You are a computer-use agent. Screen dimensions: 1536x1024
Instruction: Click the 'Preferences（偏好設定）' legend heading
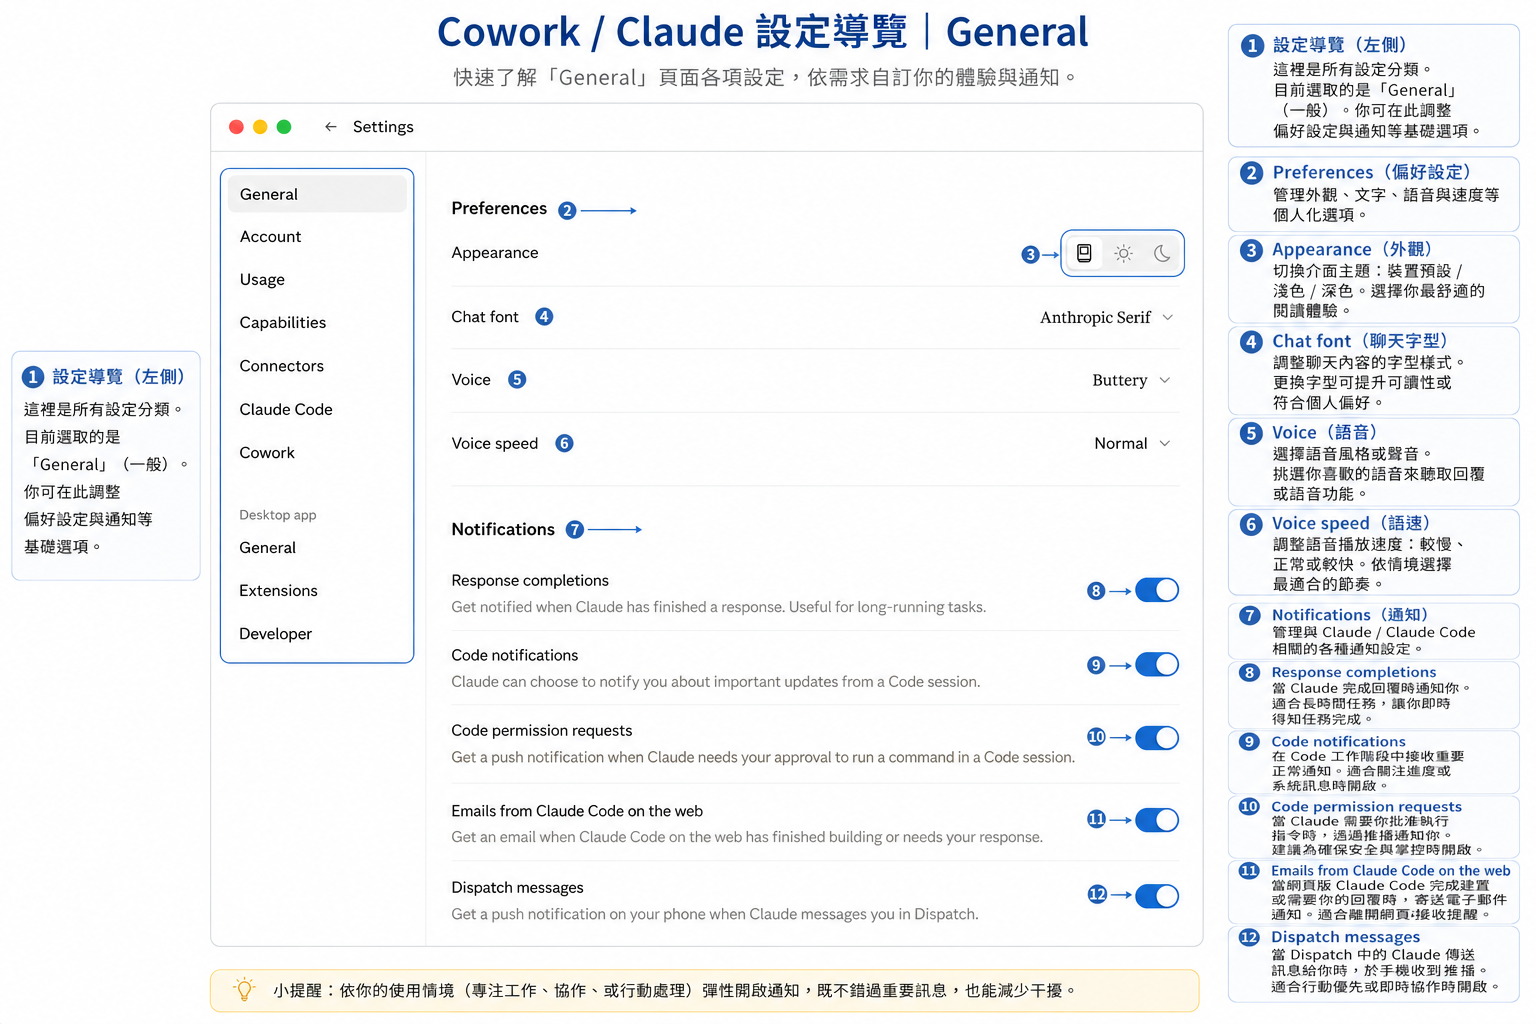pos(1371,172)
